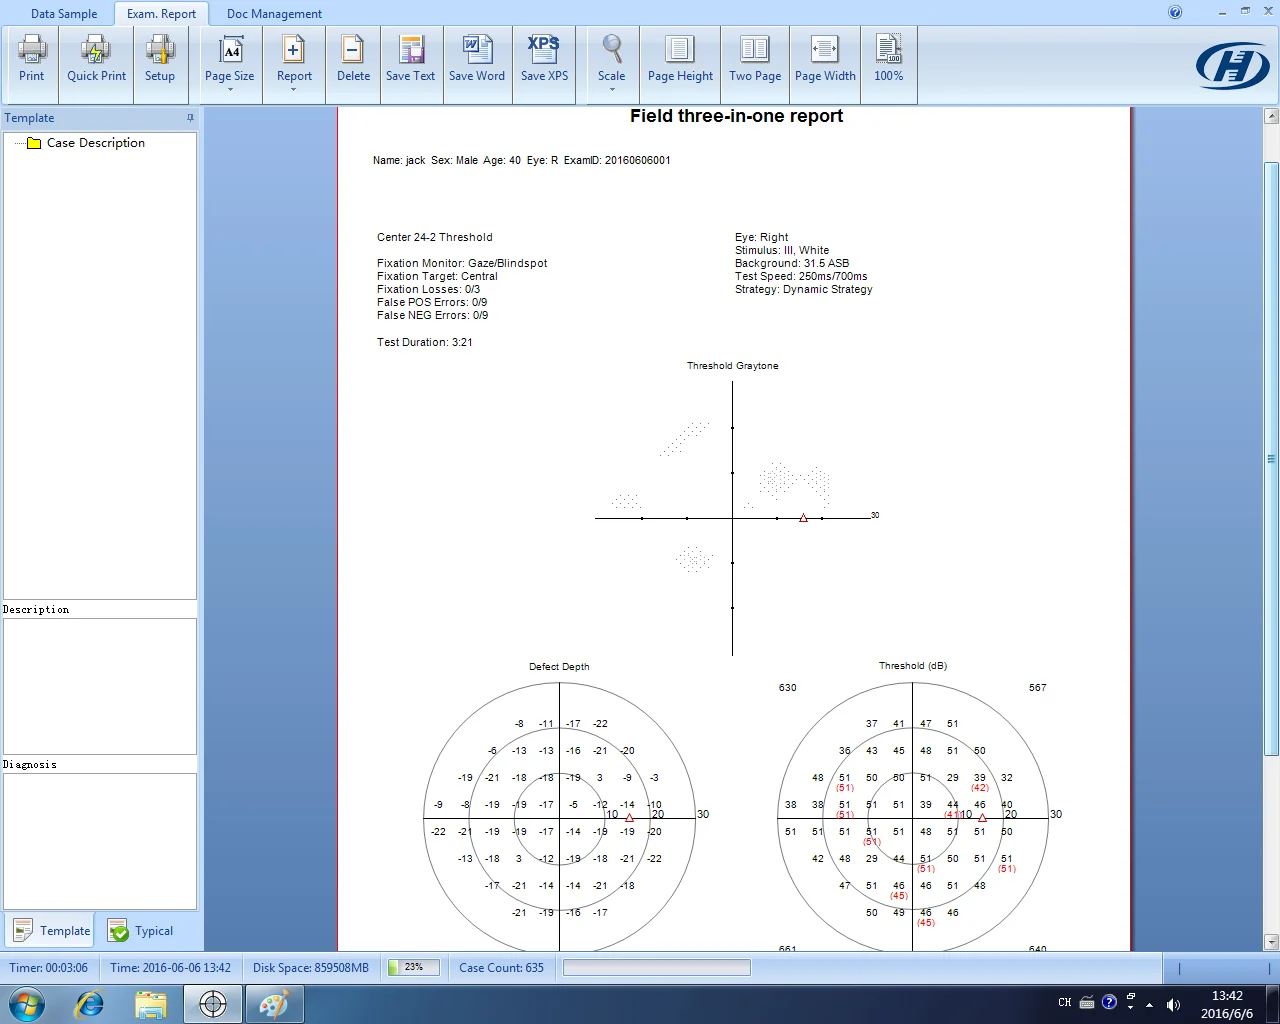Click the Quick Print icon
Screen dimensions: 1280x1024
[x=96, y=59]
